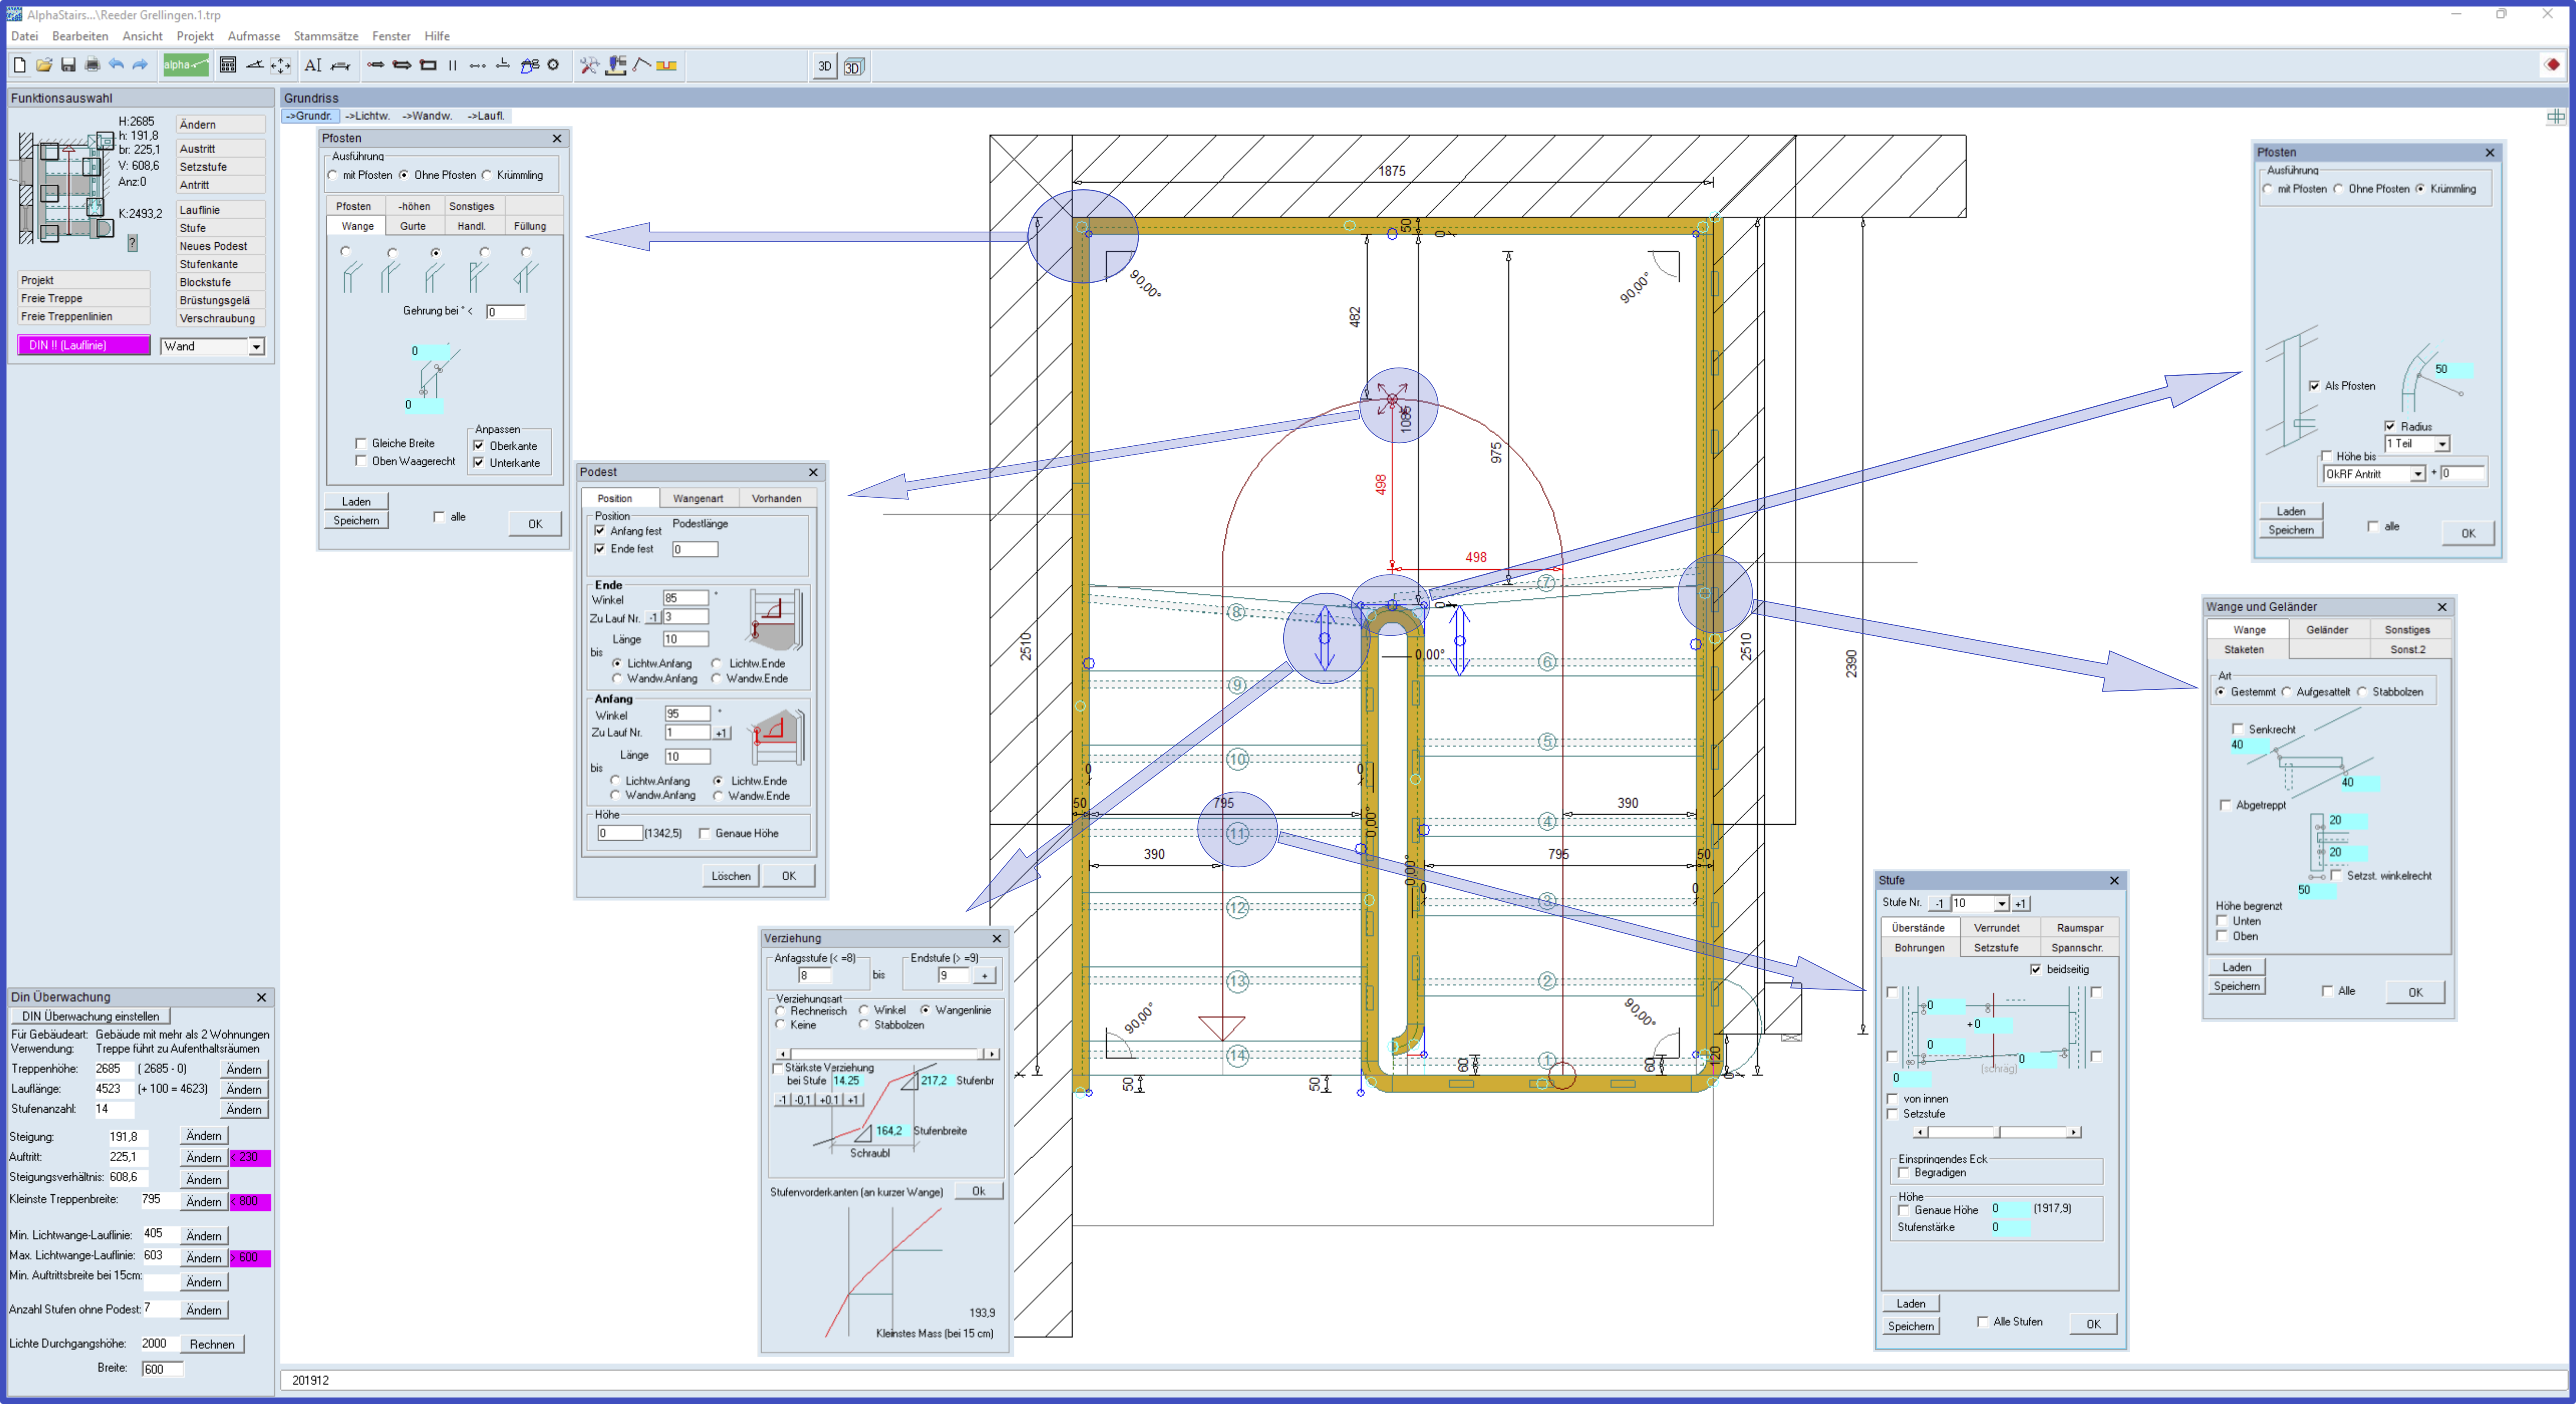The height and width of the screenshot is (1404, 2576).
Task: Select the angle measurement tool icon
Action: point(255,65)
